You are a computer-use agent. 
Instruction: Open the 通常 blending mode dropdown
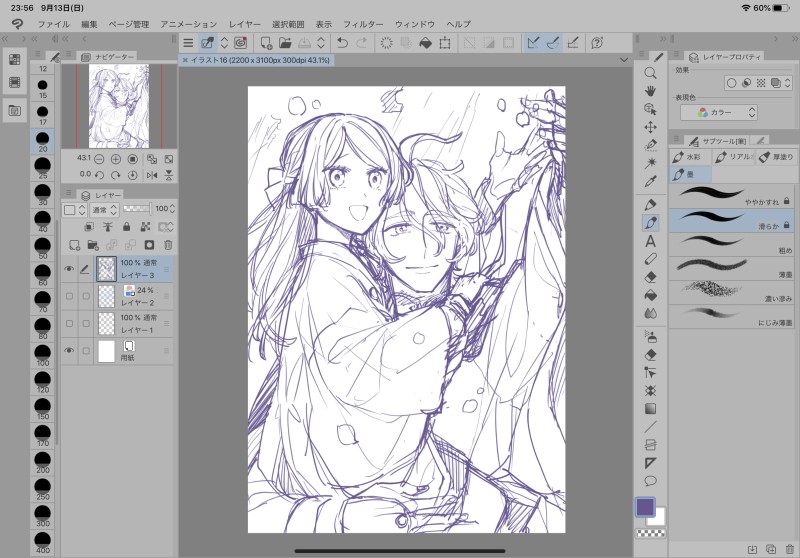(x=104, y=209)
